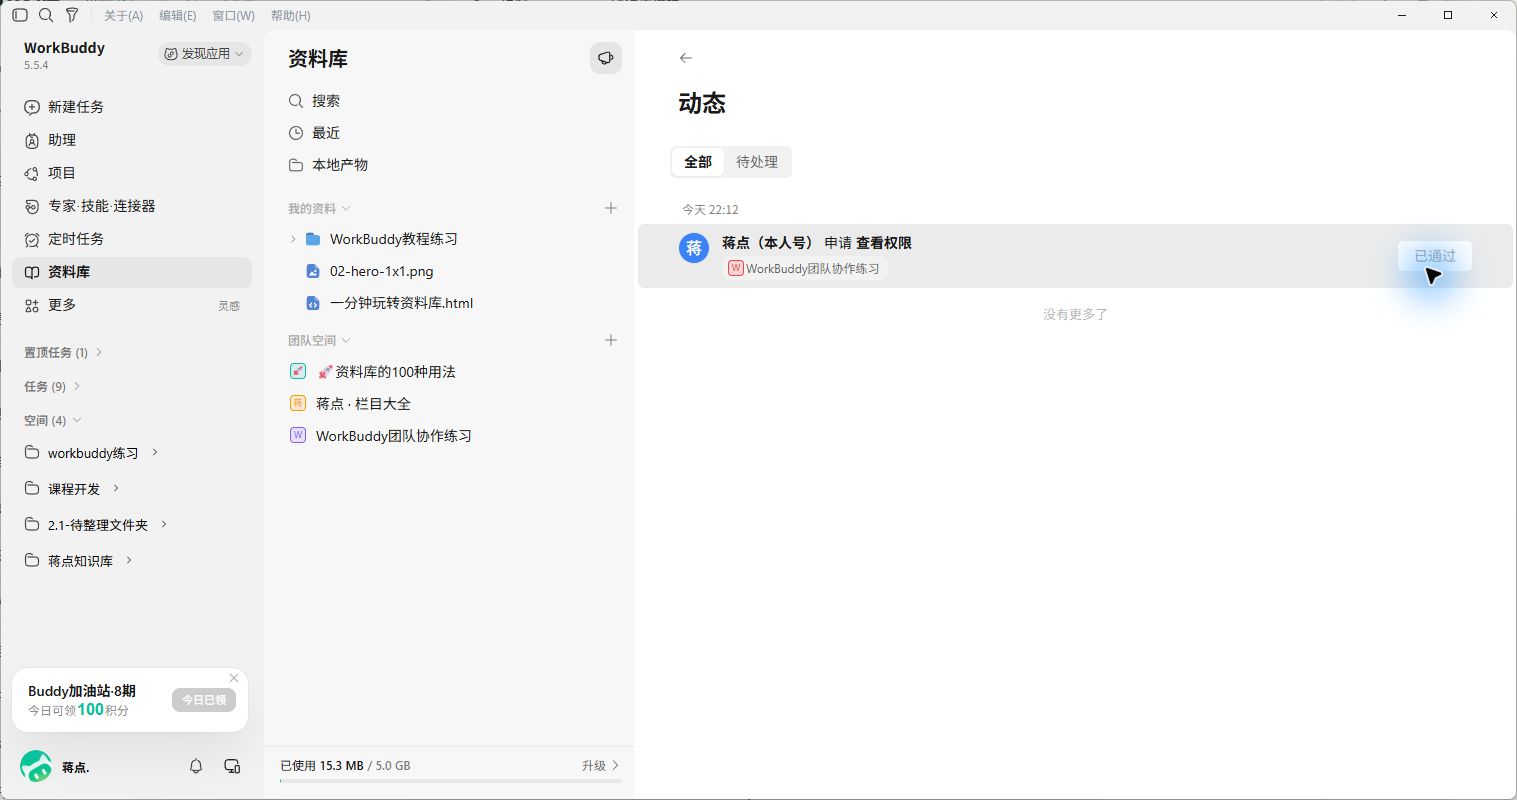Screen dimensions: 1517x800
Task: Click the funnel icon in the title bar
Action: pos(72,15)
